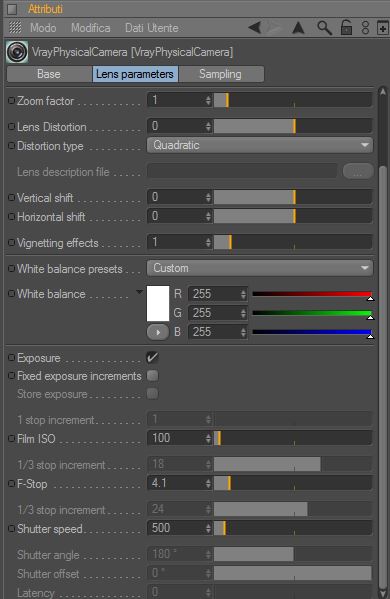This screenshot has width=390, height=599.
Task: Click the Lens Distortion stepper arrows
Action: [x=208, y=126]
